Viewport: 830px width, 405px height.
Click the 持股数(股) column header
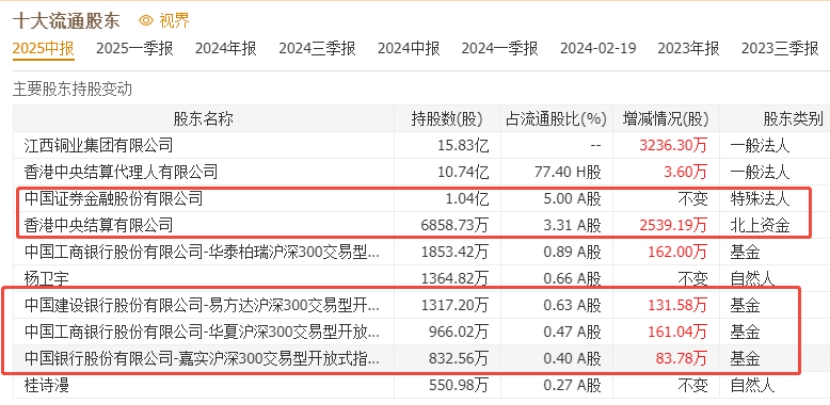click(447, 119)
